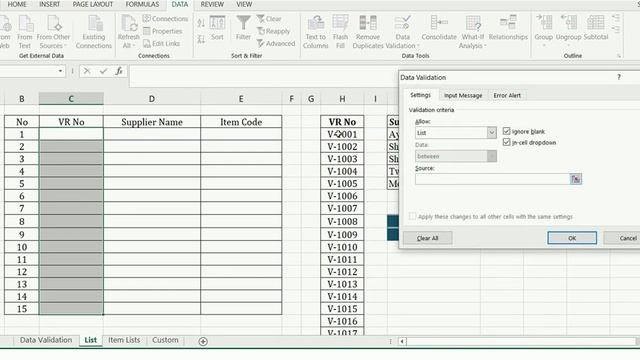Image resolution: width=640 pixels, height=360 pixels.
Task: Cancel formula bar entry X icon
Action: (x=87, y=71)
